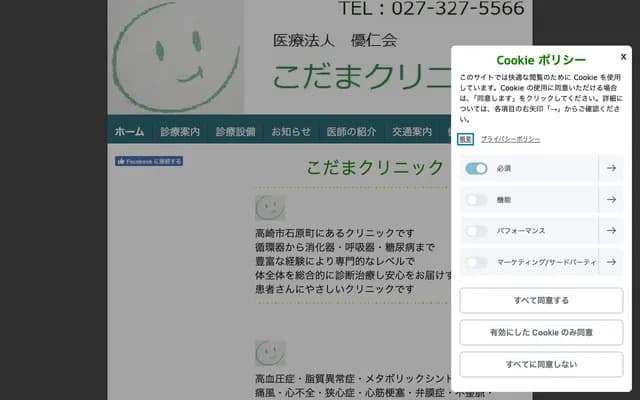This screenshot has height=400, width=640.
Task: Toggle the 必須 cookie switch
Action: point(476,169)
